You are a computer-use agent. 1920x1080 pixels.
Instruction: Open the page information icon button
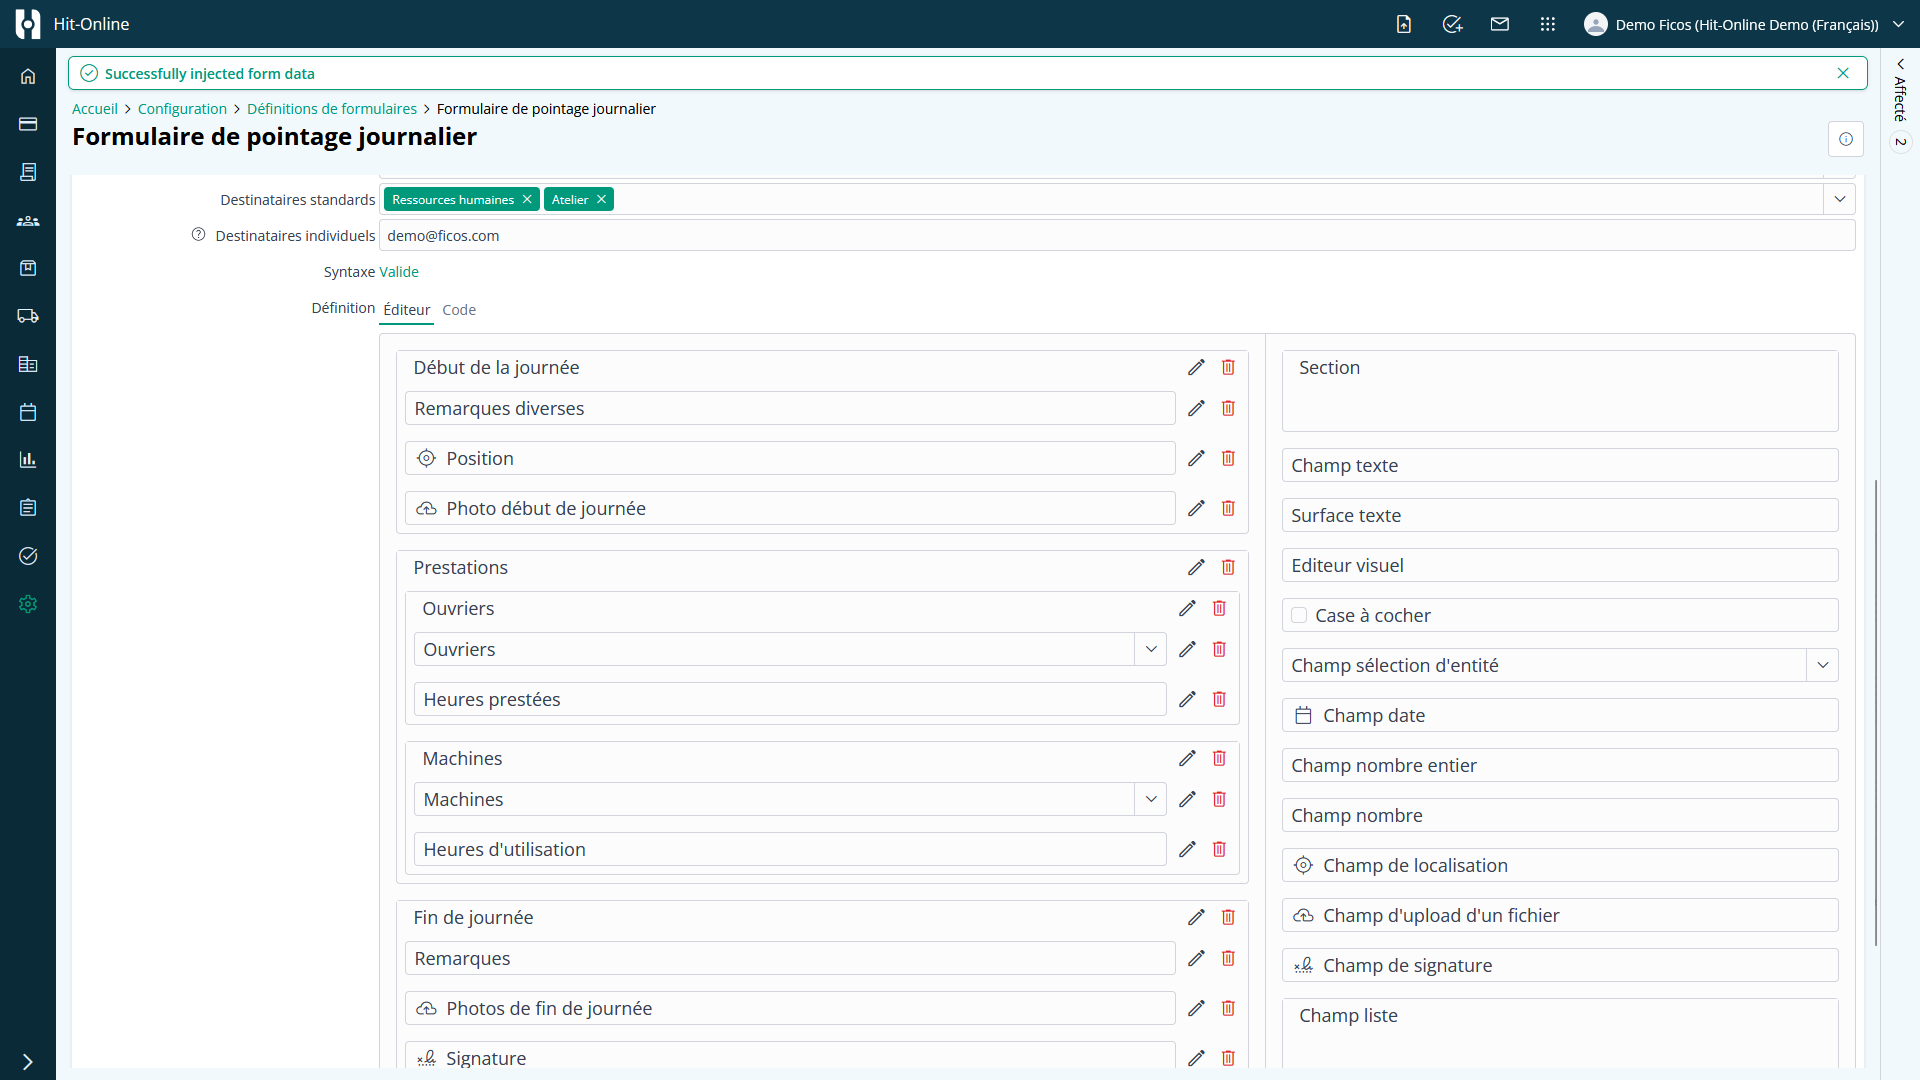[x=1846, y=139]
